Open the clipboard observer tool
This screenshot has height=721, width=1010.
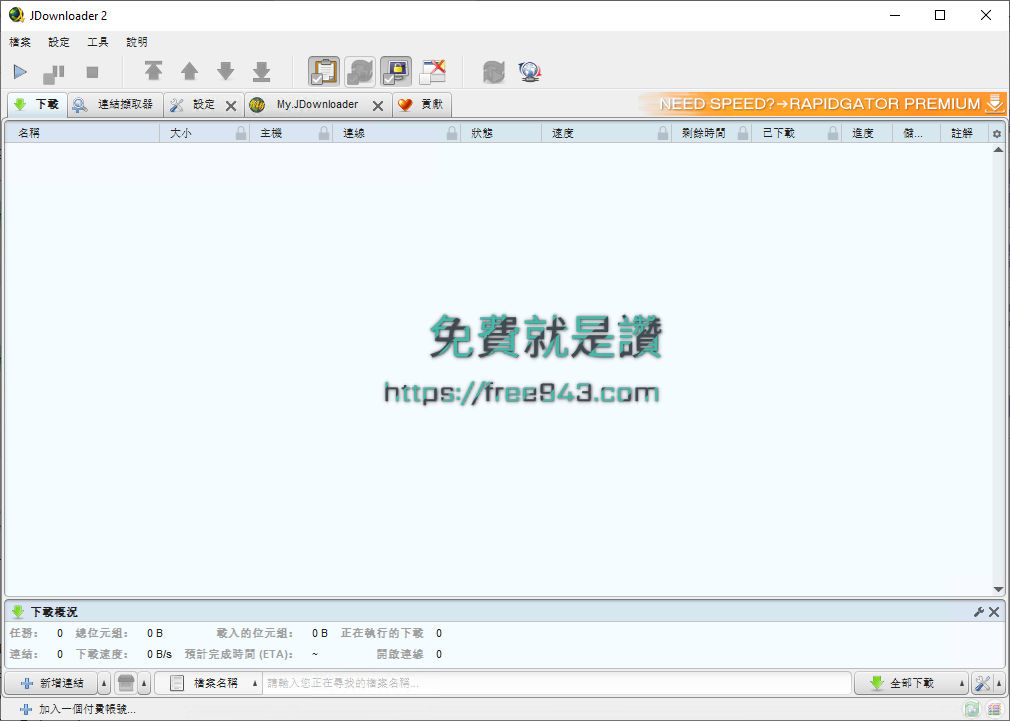coord(323,71)
